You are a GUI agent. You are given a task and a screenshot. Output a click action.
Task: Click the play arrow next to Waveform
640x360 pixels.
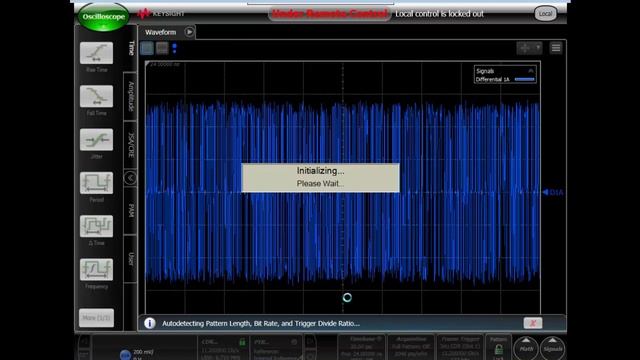coord(189,32)
